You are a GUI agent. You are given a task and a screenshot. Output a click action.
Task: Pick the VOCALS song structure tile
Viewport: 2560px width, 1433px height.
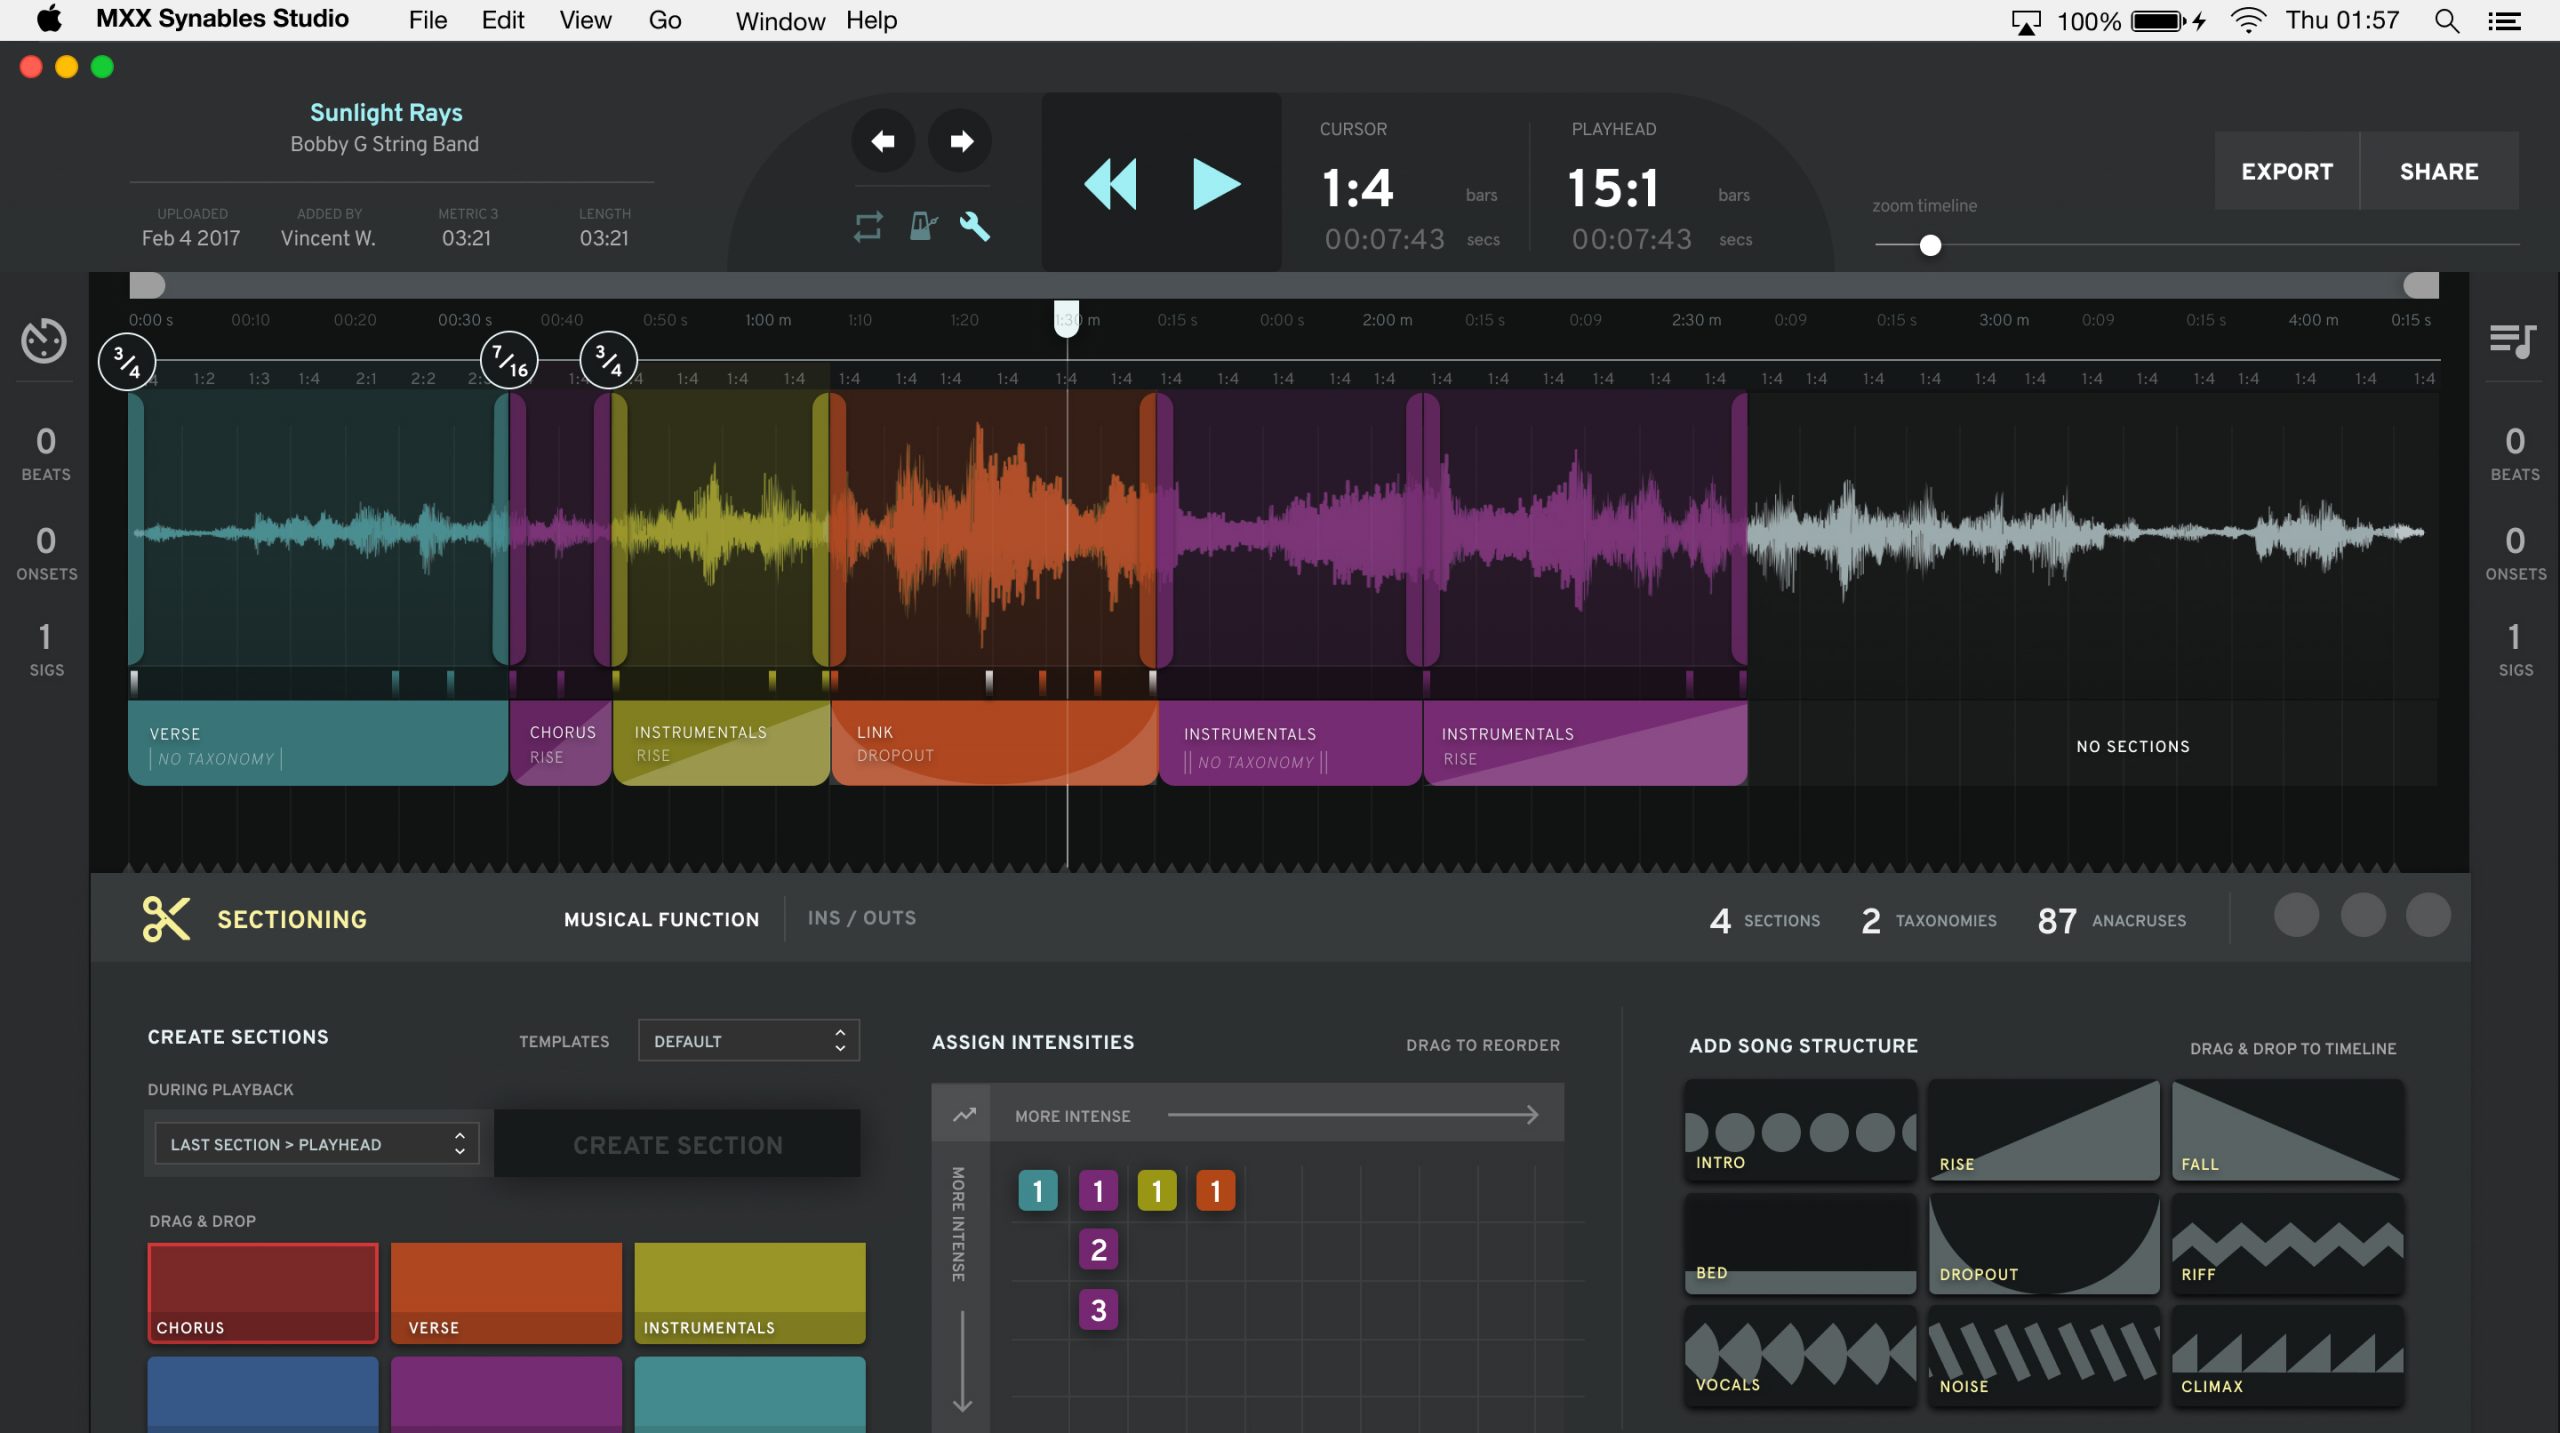tap(1800, 1355)
